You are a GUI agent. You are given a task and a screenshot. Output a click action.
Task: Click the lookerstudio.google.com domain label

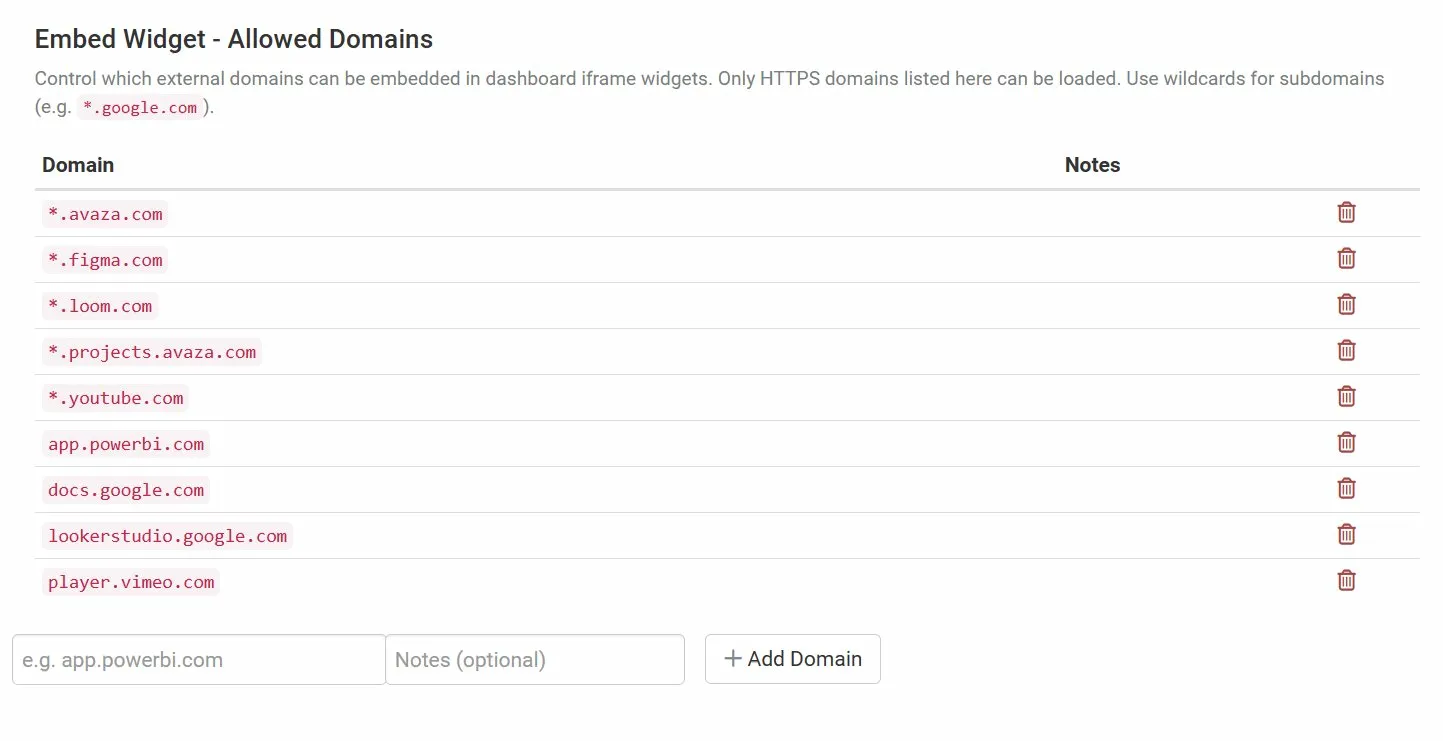click(167, 536)
